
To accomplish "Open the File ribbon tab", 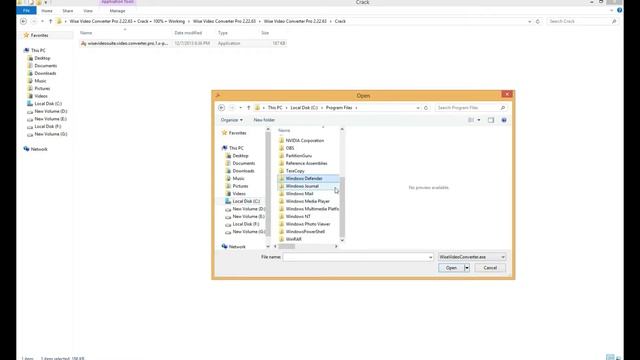I will click(27, 11).
